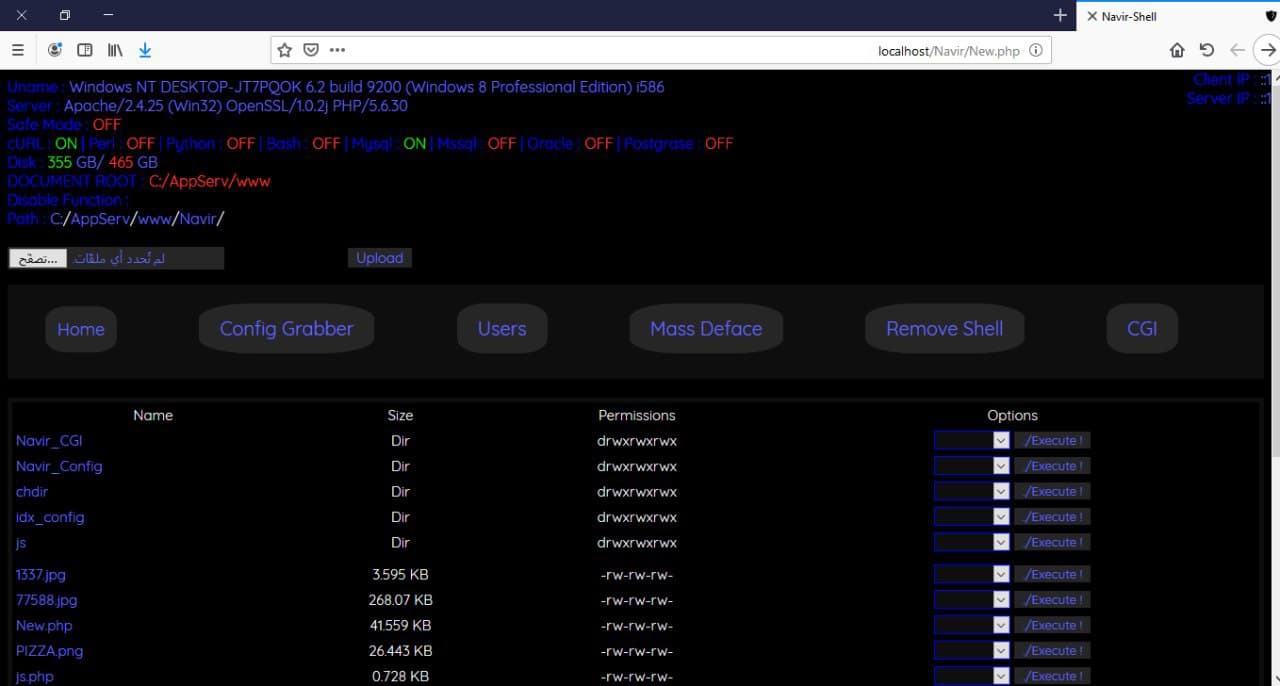Open the Navir_CGI directory link

pyautogui.click(x=49, y=440)
